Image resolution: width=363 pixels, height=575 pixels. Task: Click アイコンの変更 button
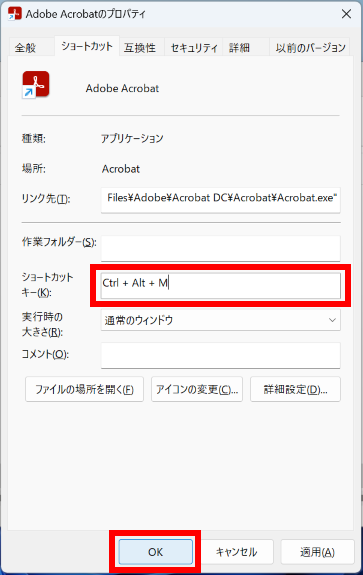[197, 389]
